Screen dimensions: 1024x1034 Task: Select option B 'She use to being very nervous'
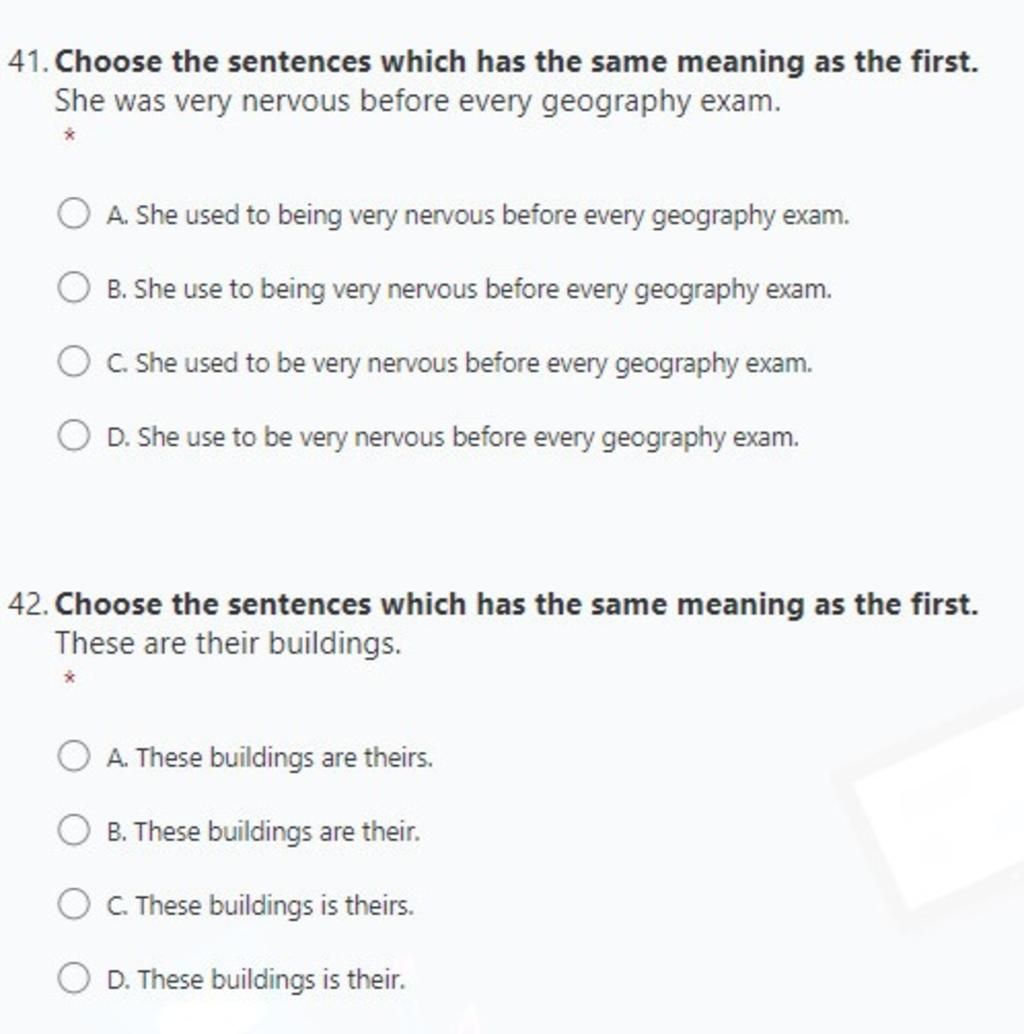[73, 288]
